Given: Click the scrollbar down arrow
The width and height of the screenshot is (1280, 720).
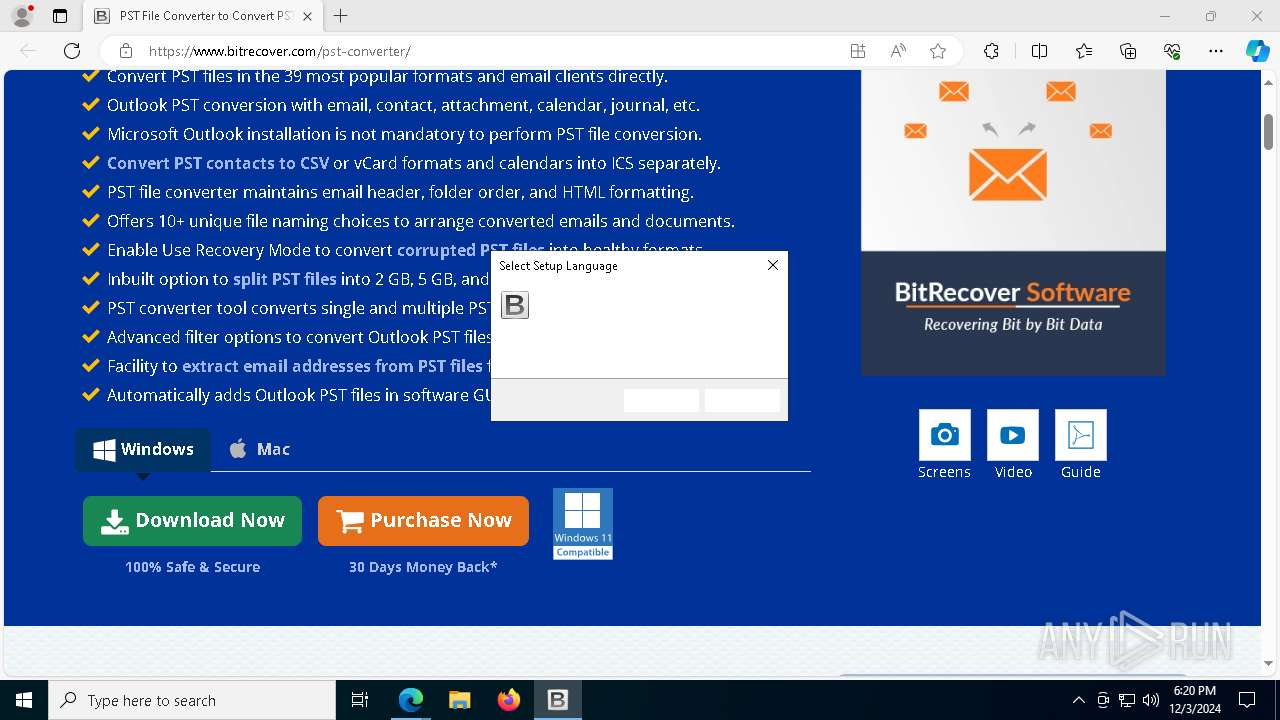Looking at the screenshot, I should (1269, 663).
